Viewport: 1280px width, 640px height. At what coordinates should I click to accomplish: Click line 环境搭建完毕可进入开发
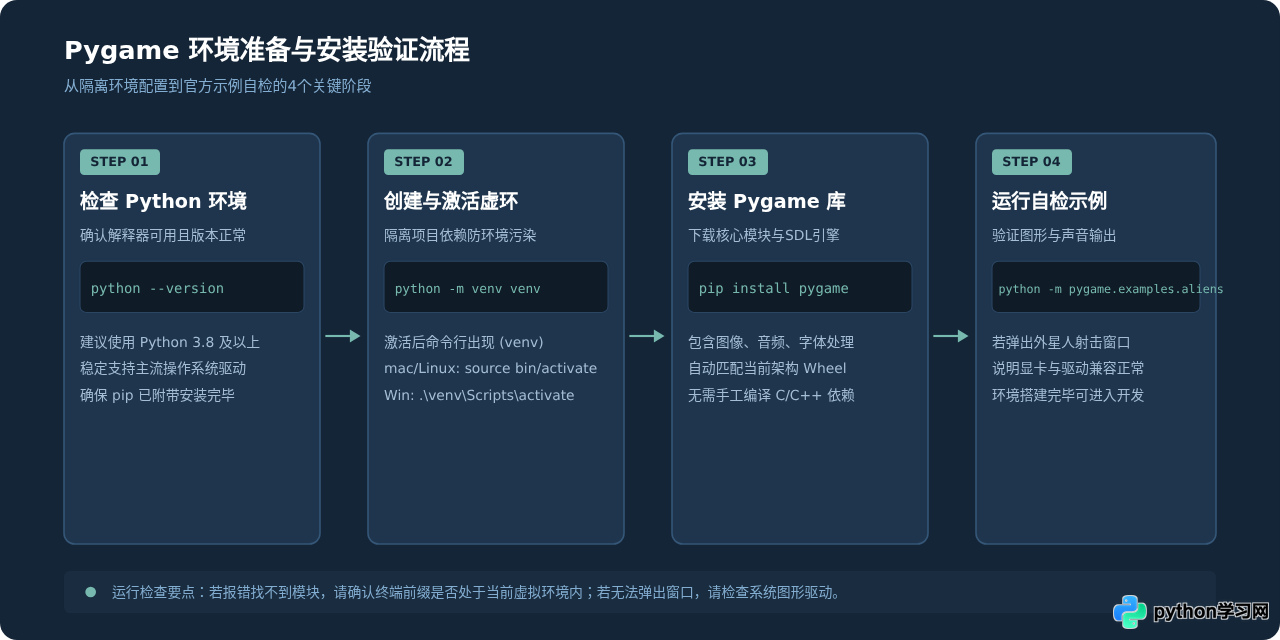[x=1068, y=395]
